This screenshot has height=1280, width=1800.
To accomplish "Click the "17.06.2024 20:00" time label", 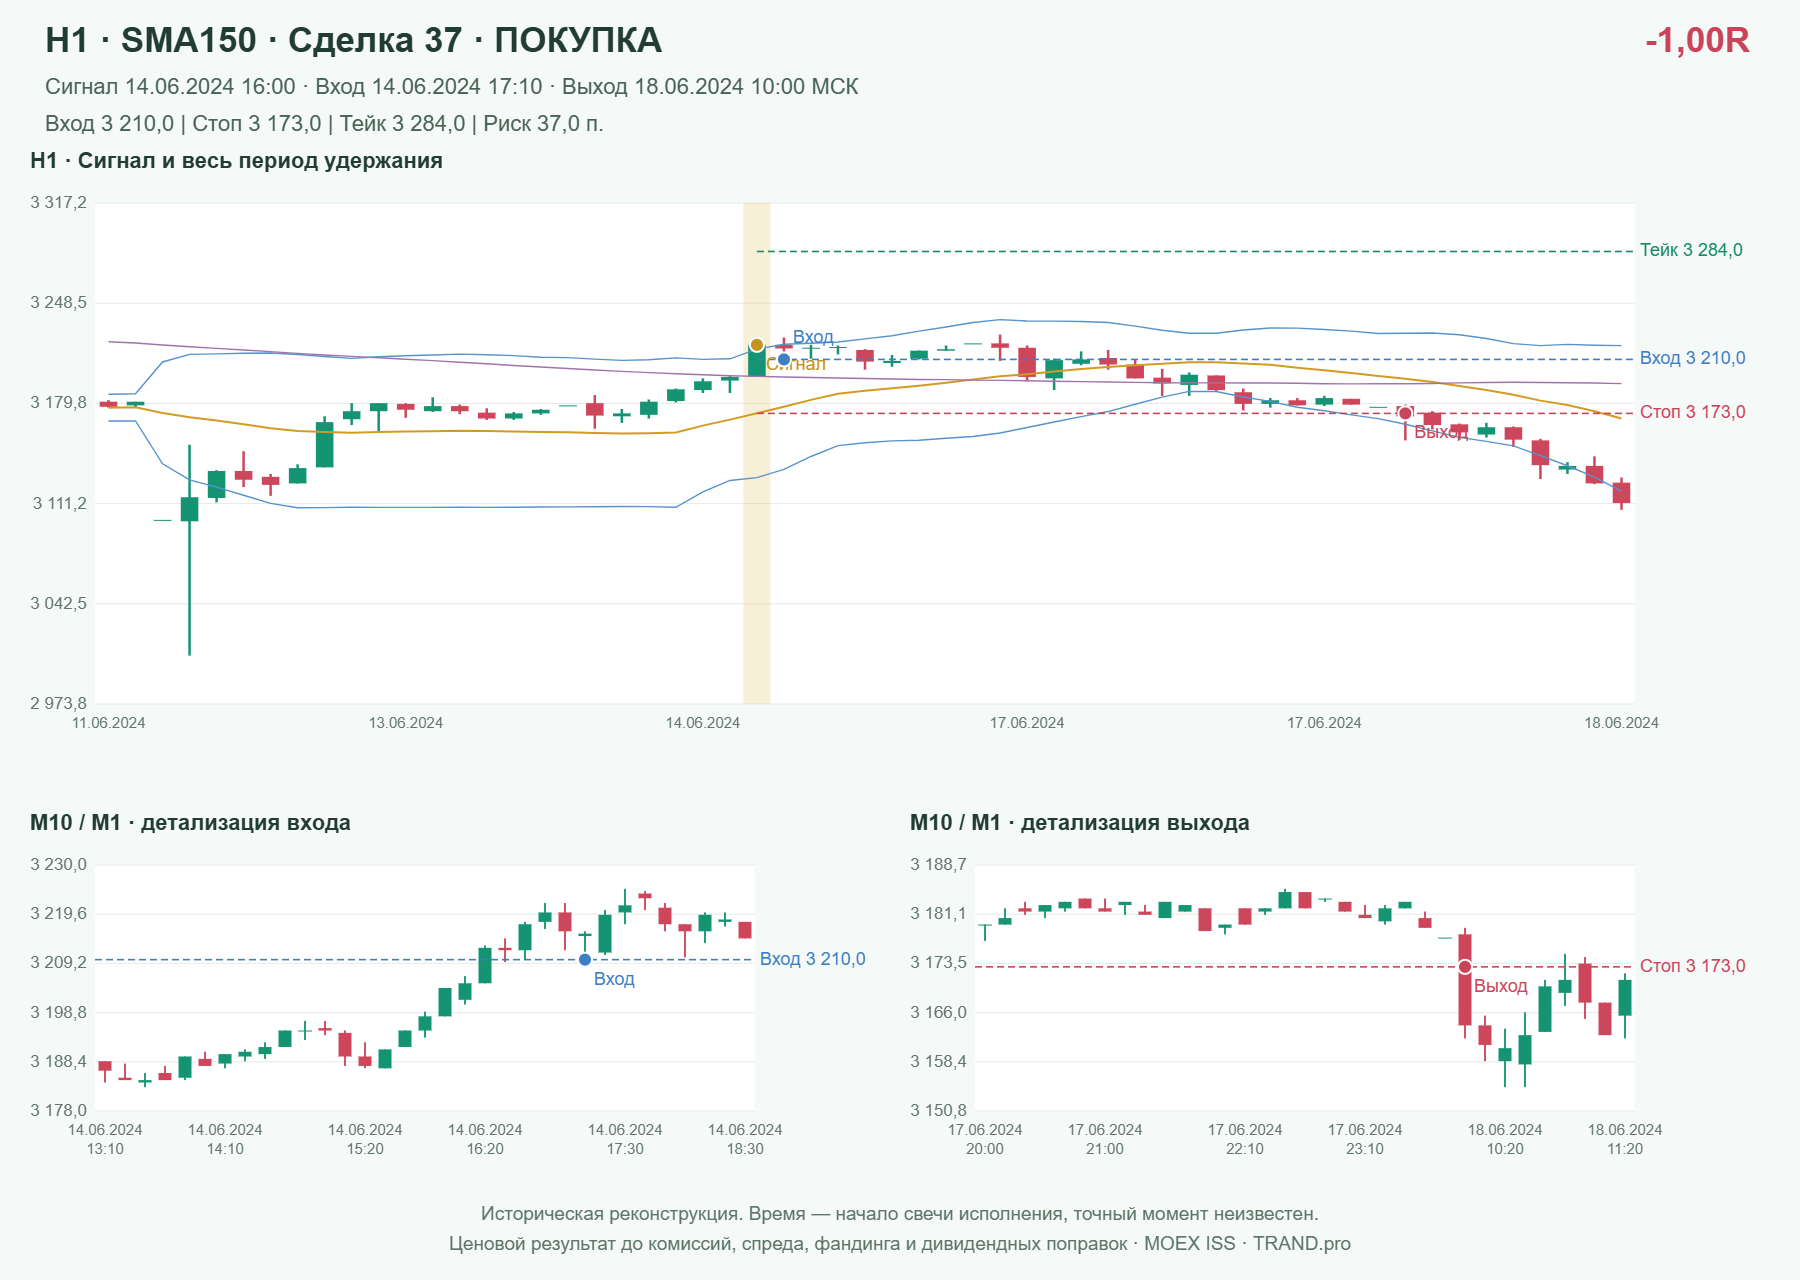I will tap(985, 1139).
